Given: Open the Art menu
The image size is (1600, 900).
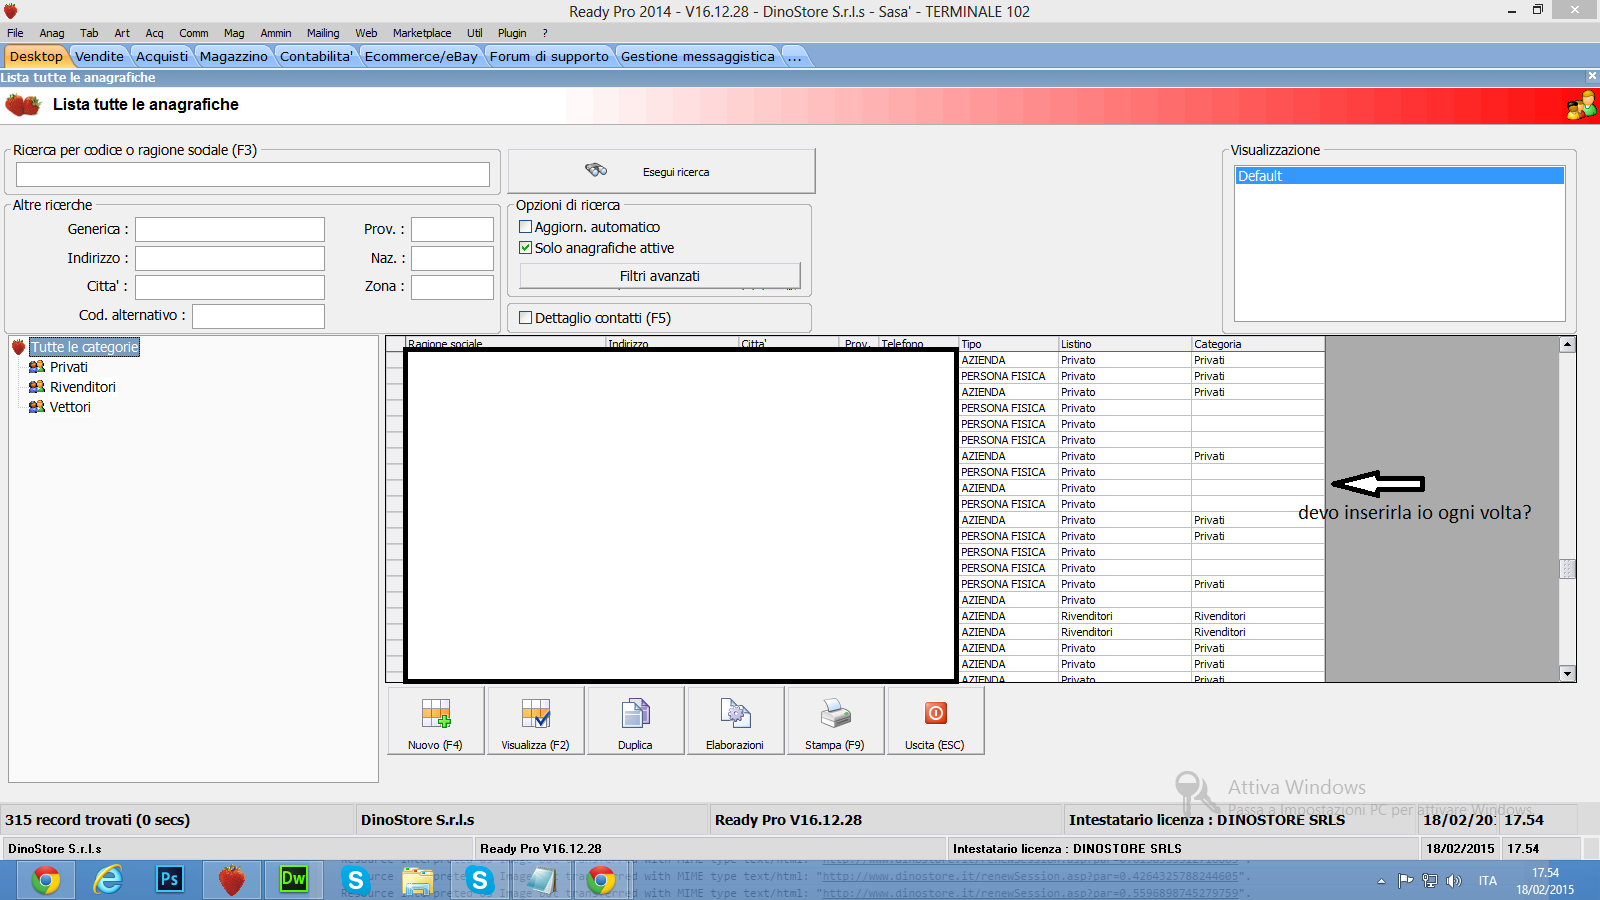Looking at the screenshot, I should [x=122, y=33].
